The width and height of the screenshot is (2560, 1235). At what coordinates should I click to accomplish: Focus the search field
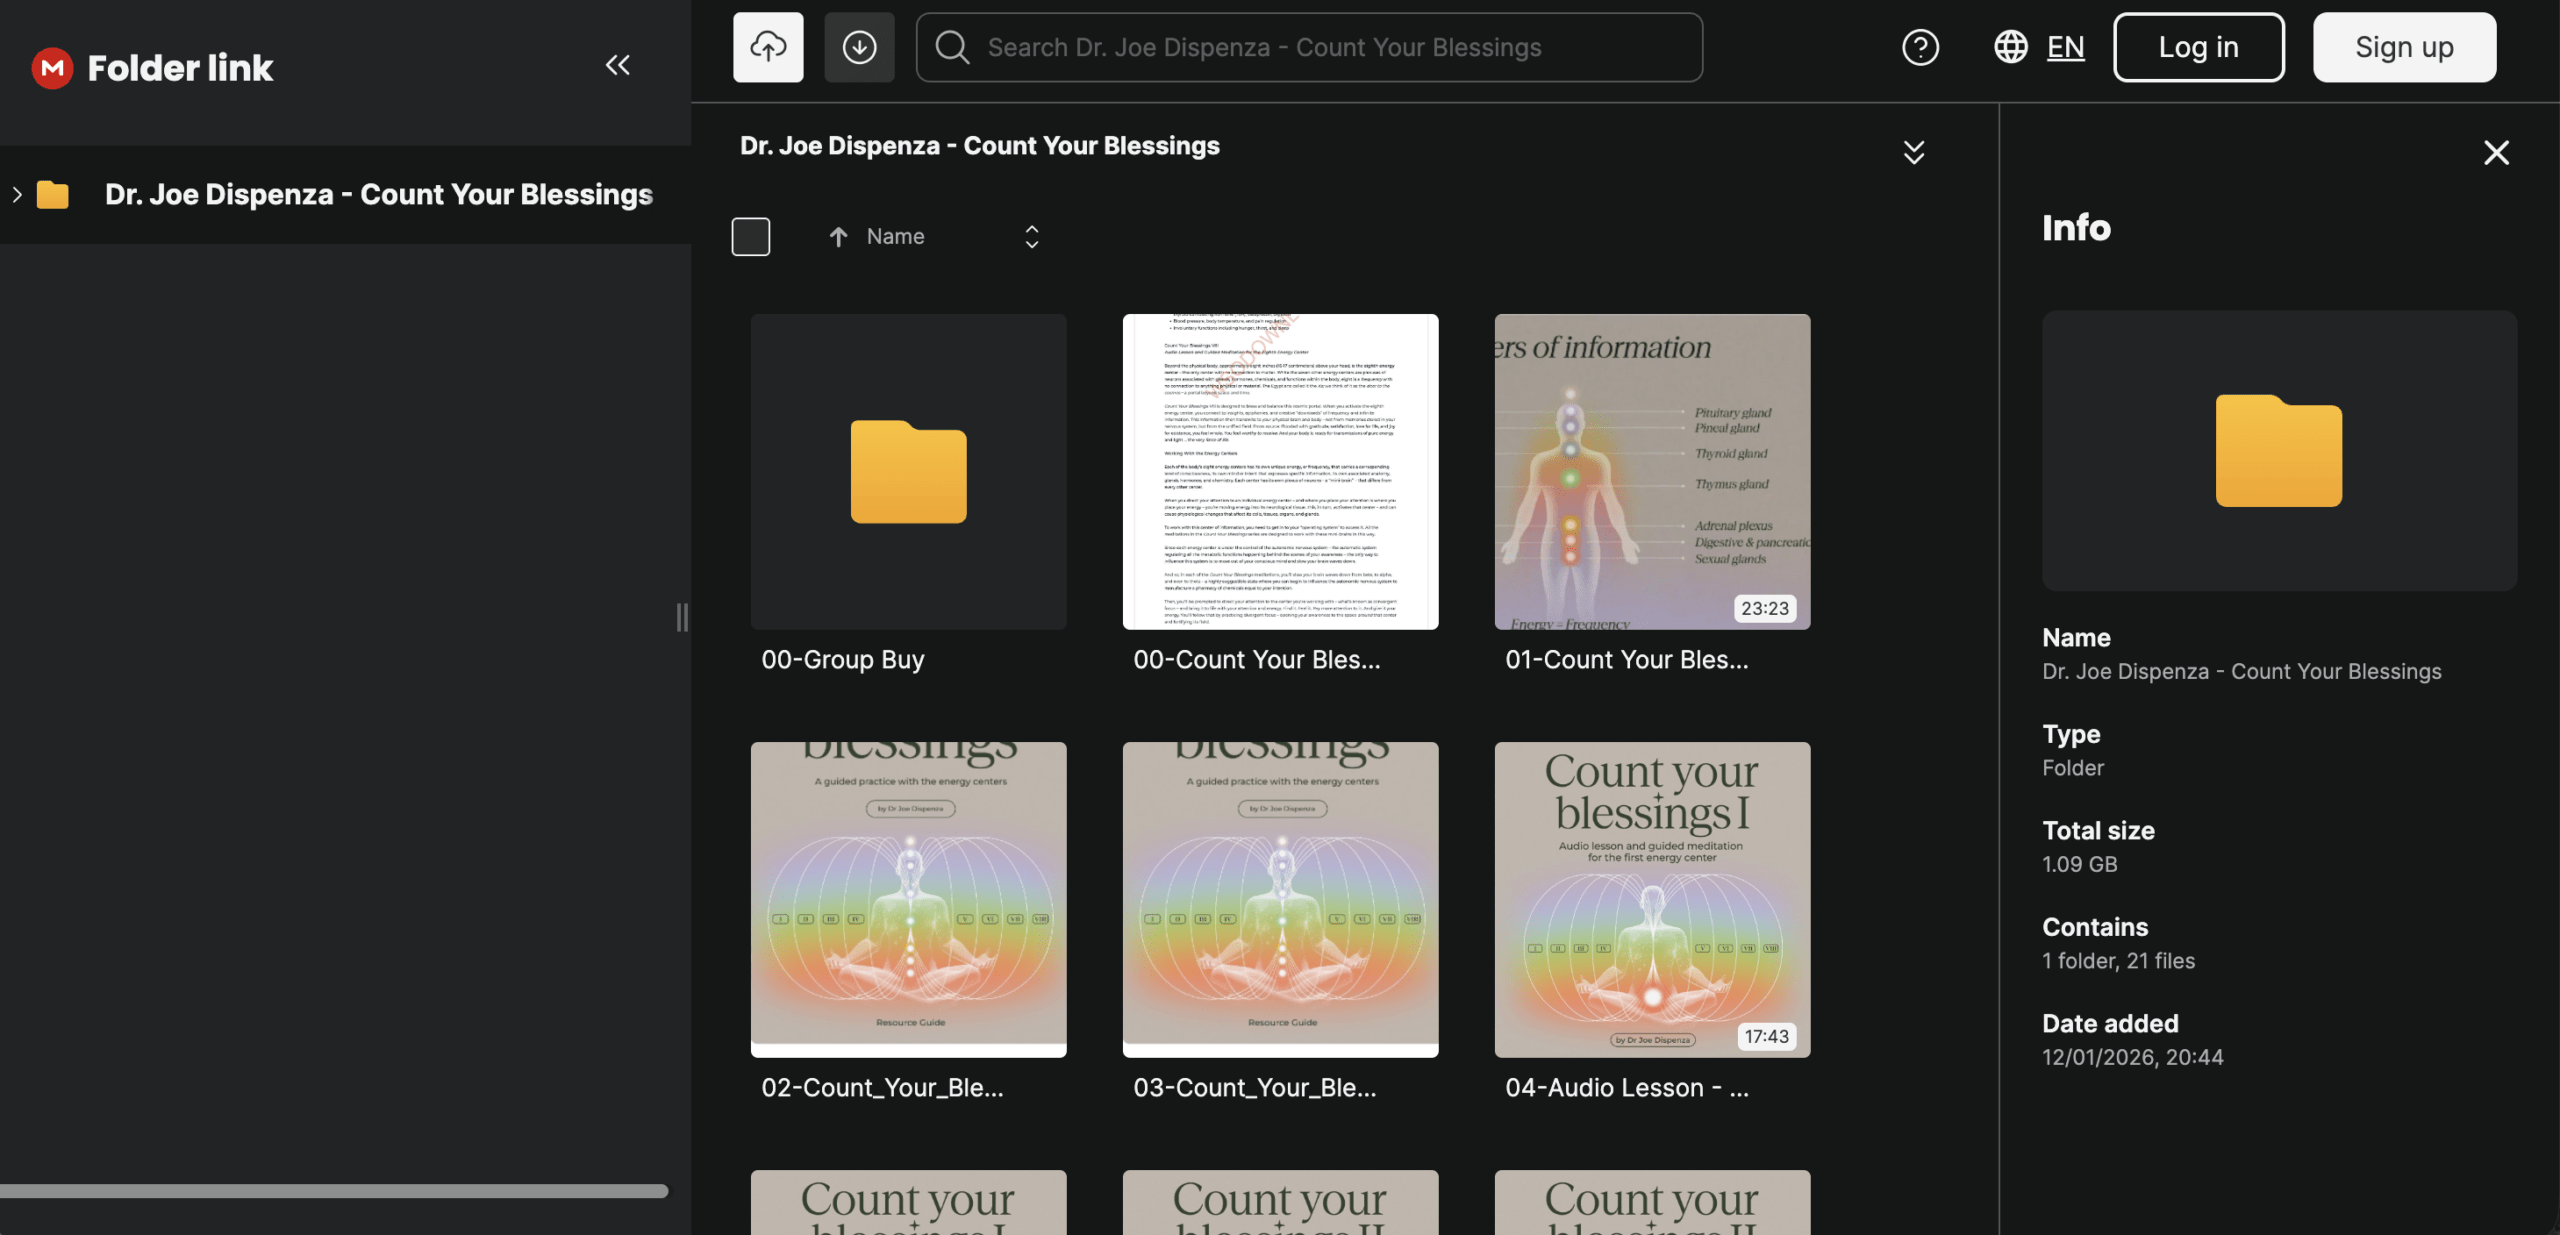click(x=1310, y=47)
